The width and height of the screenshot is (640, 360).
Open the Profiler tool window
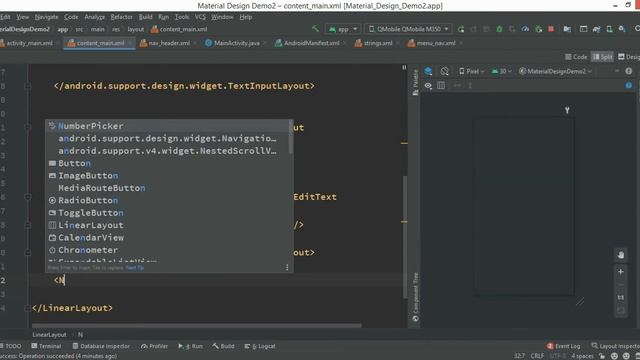pos(154,346)
